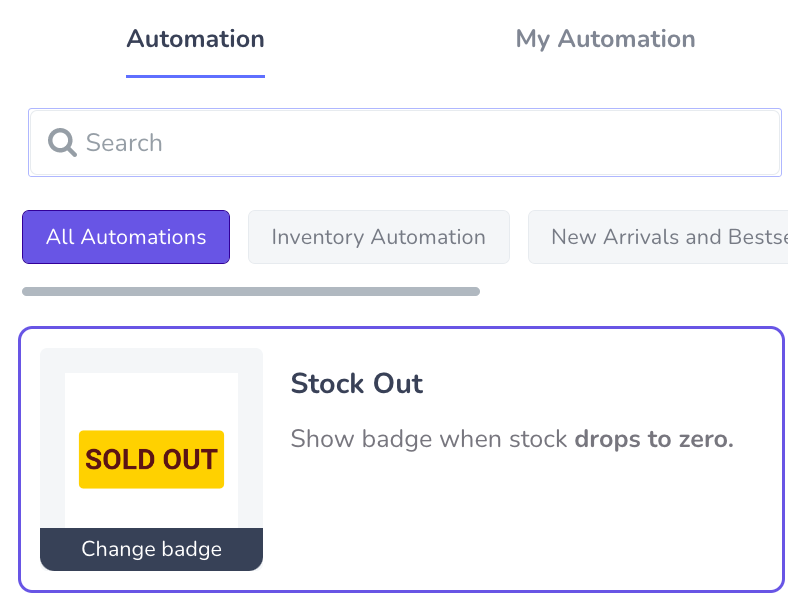Image resolution: width=804 pixels, height=608 pixels.
Task: Open the Stock Out automation card
Action: 401,459
